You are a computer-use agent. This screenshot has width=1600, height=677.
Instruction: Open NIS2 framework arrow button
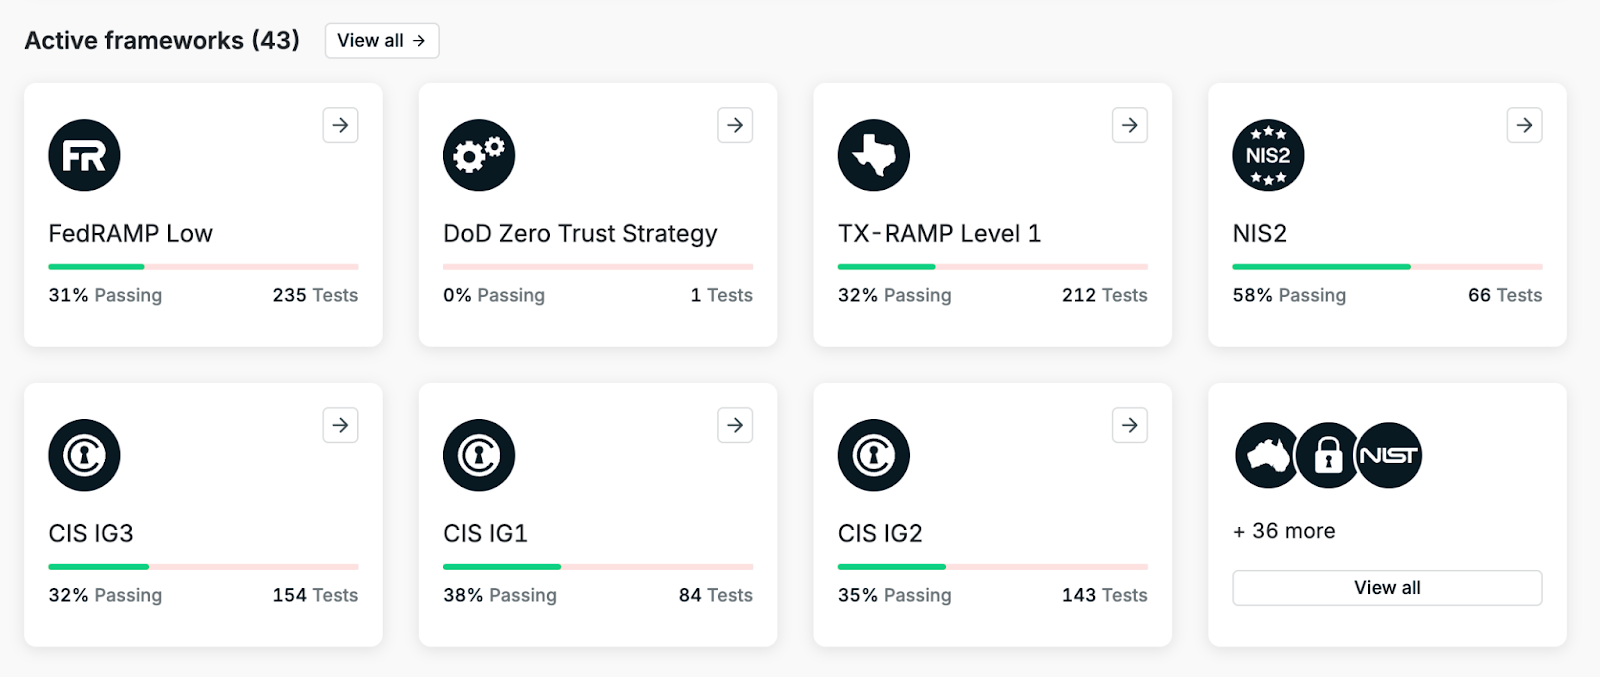tap(1524, 125)
